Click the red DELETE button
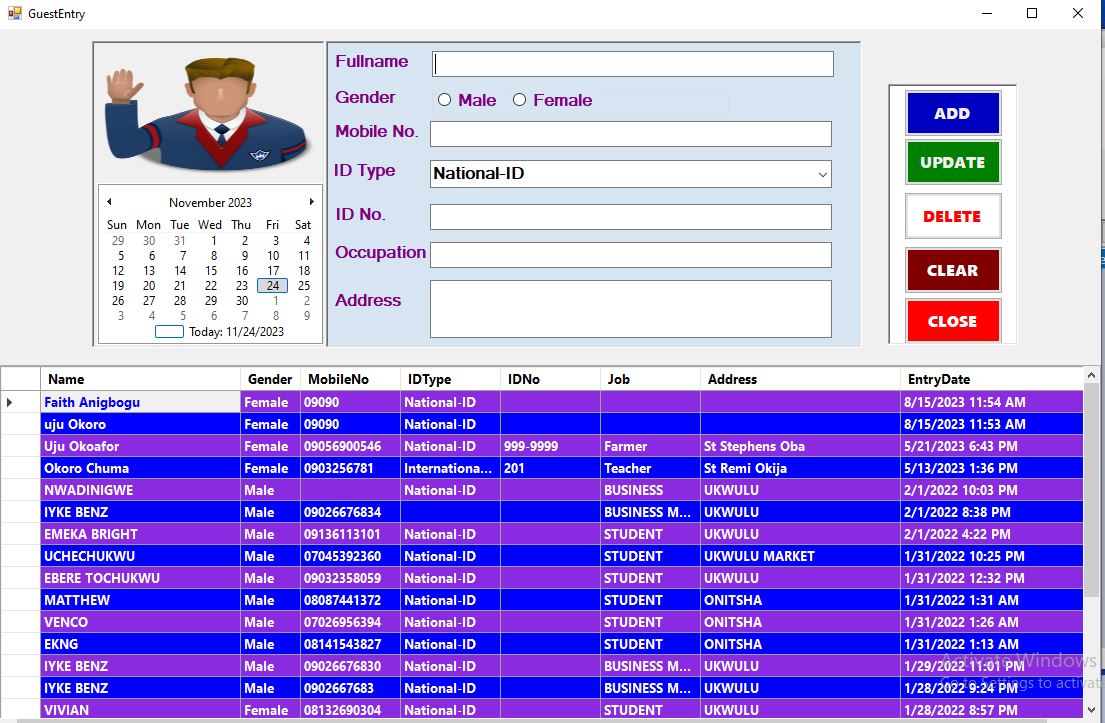Screen dimensions: 1105x723 tap(952, 216)
